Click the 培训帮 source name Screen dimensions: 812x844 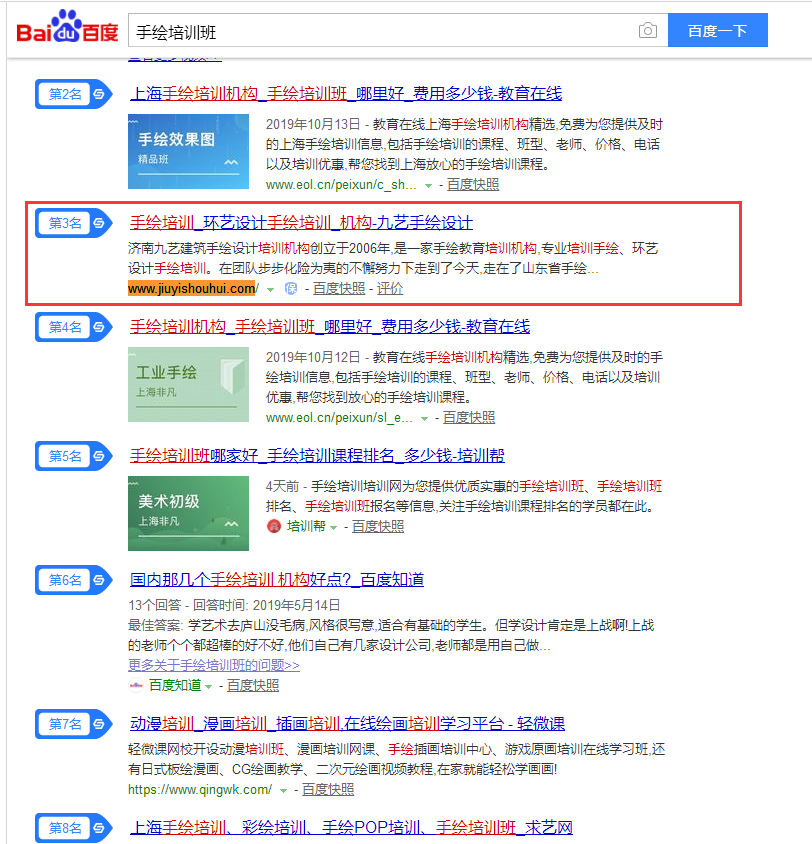[306, 526]
